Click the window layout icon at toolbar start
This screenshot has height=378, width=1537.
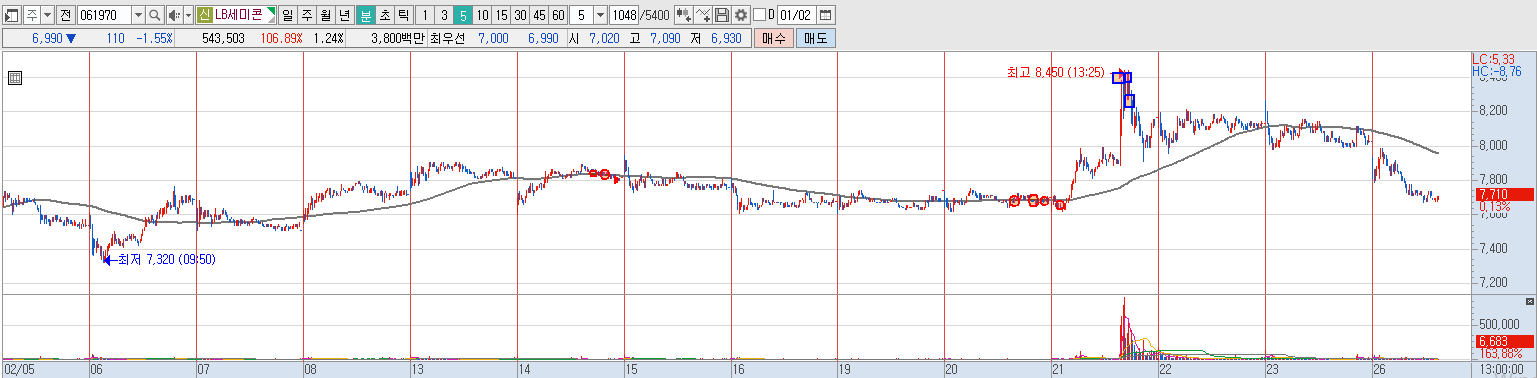pyautogui.click(x=11, y=15)
